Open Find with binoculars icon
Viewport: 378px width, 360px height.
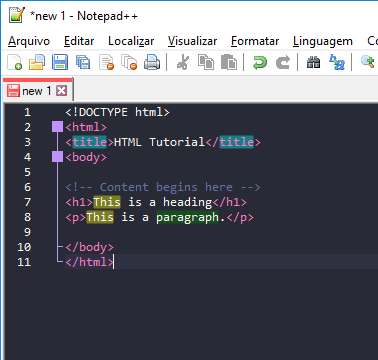[x=313, y=62]
